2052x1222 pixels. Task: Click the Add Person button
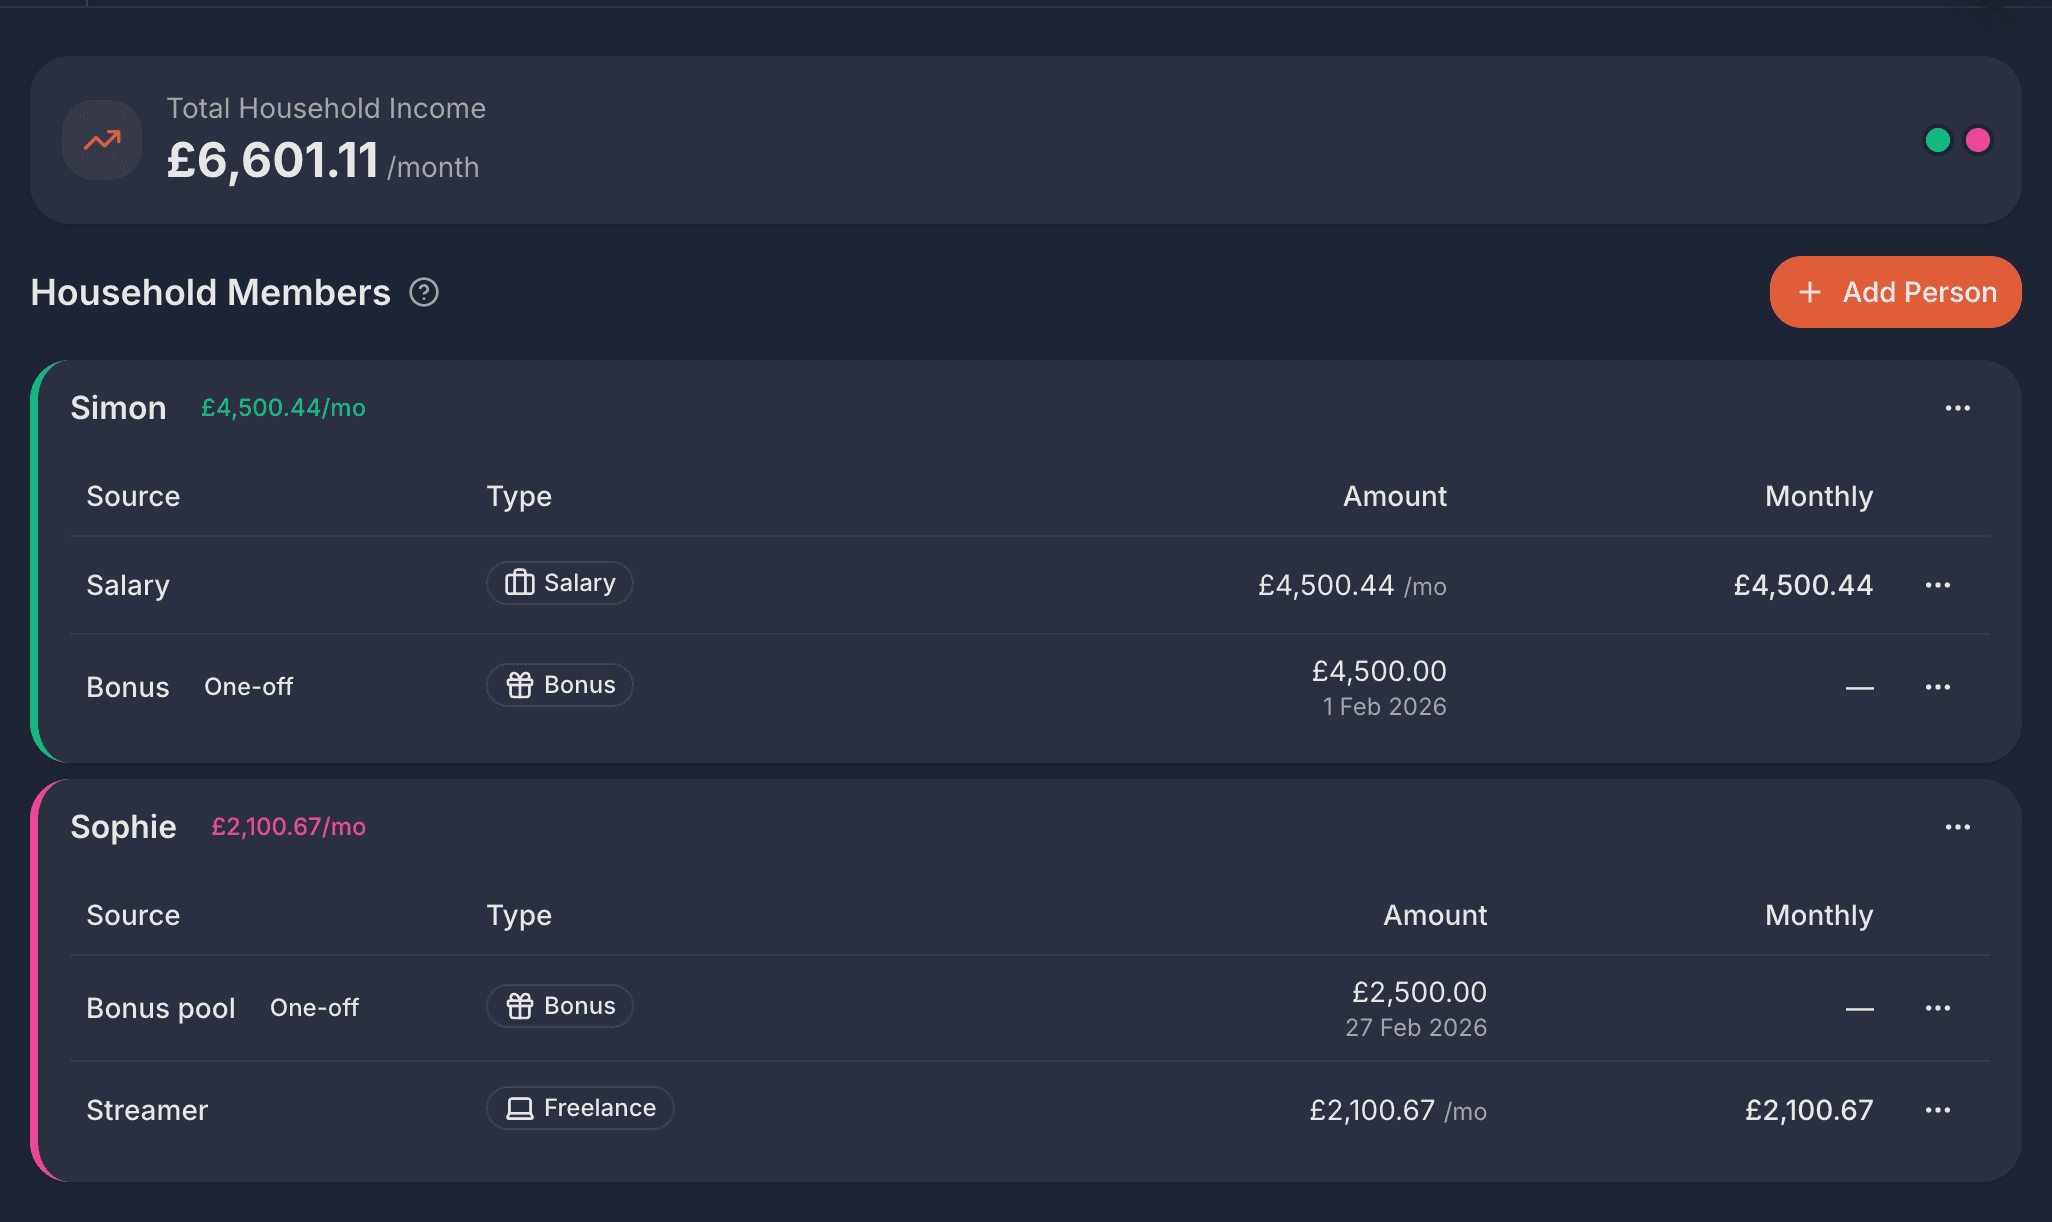click(x=1894, y=291)
